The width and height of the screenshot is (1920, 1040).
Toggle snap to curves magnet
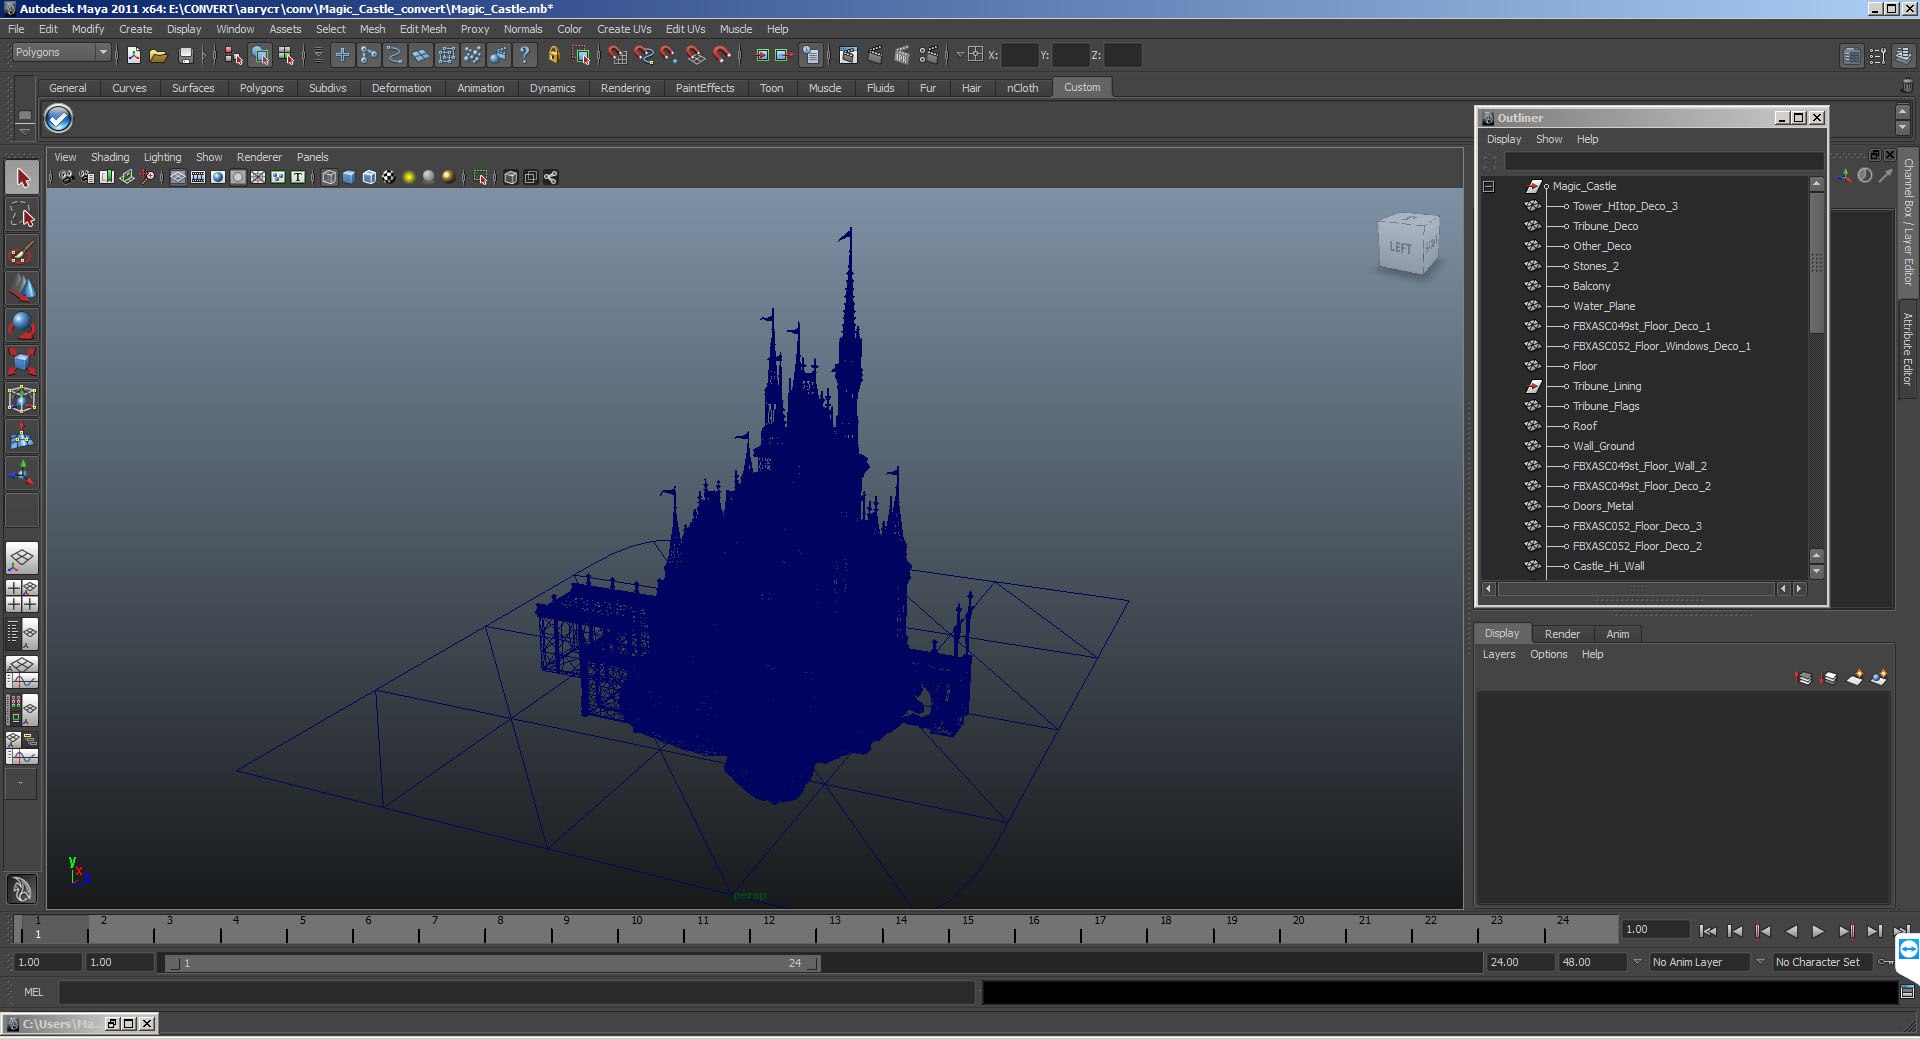pos(643,55)
